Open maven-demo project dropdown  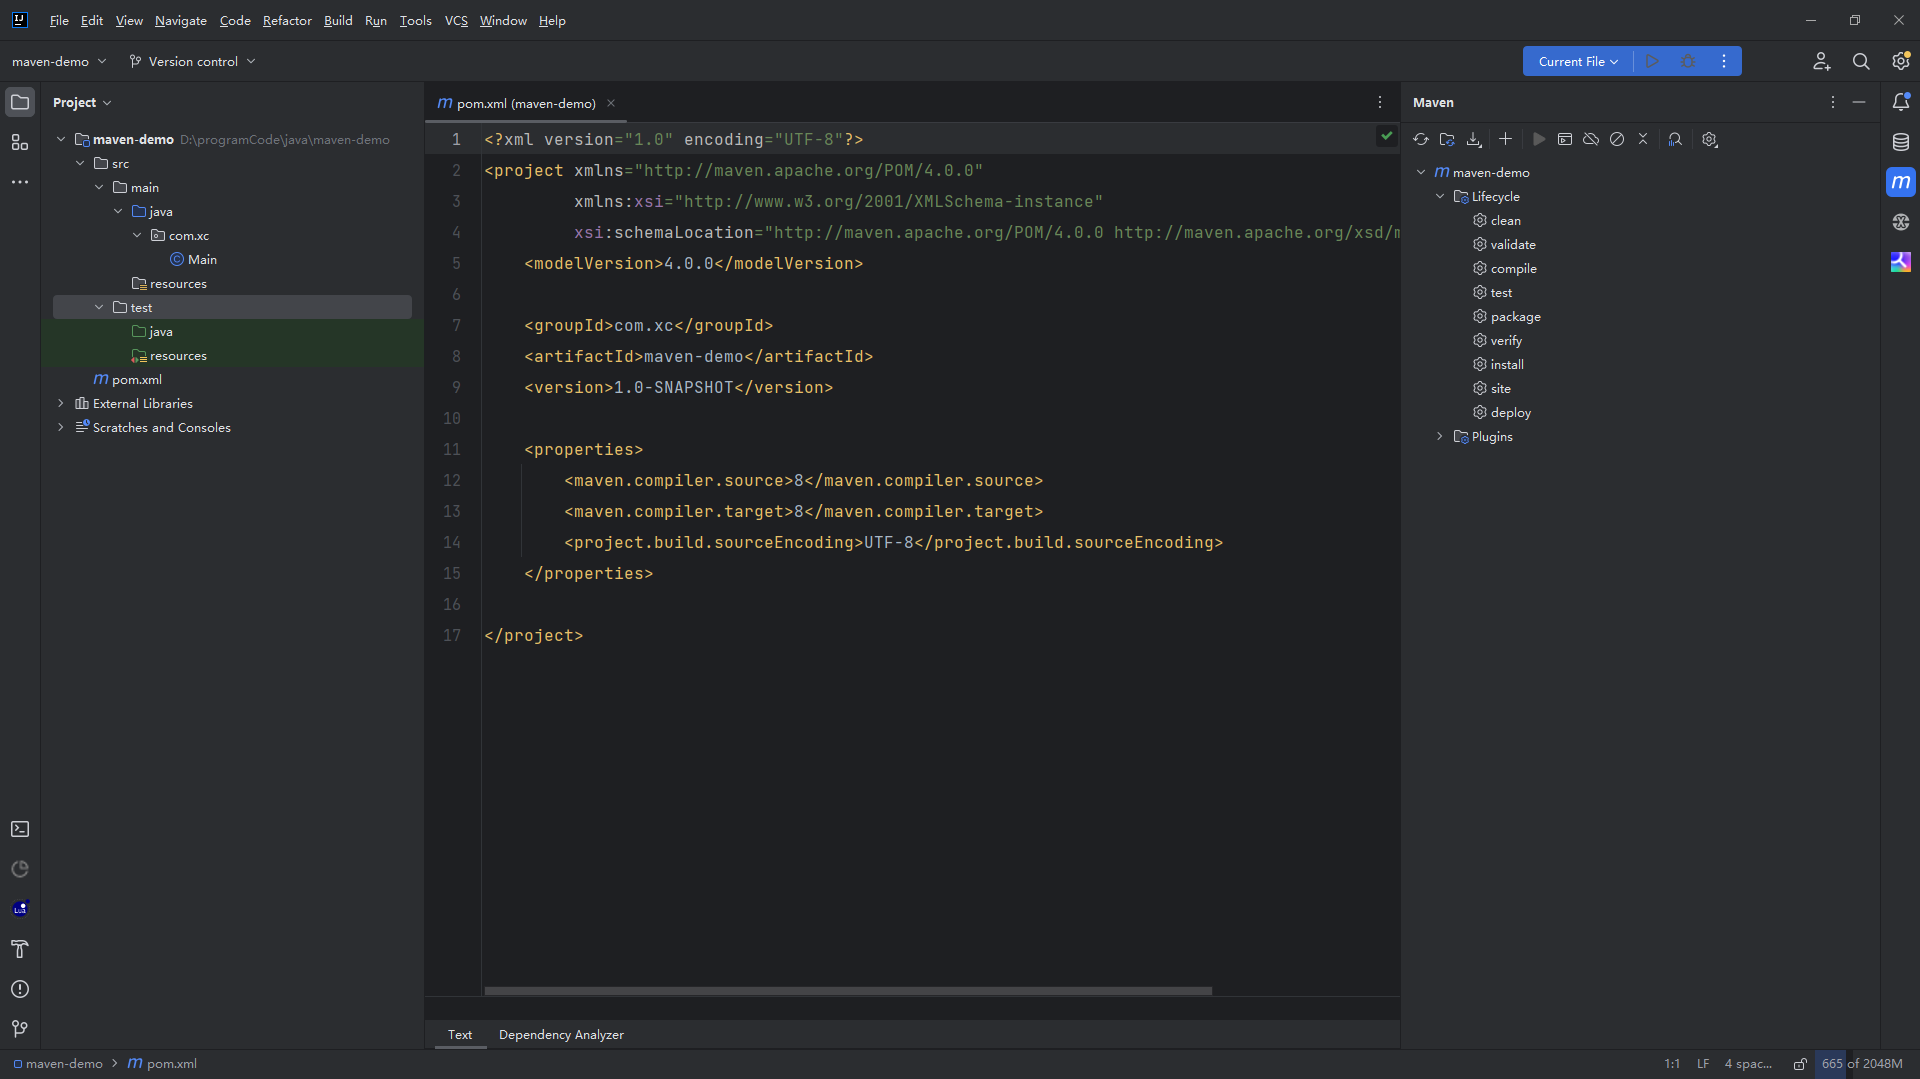pyautogui.click(x=59, y=61)
